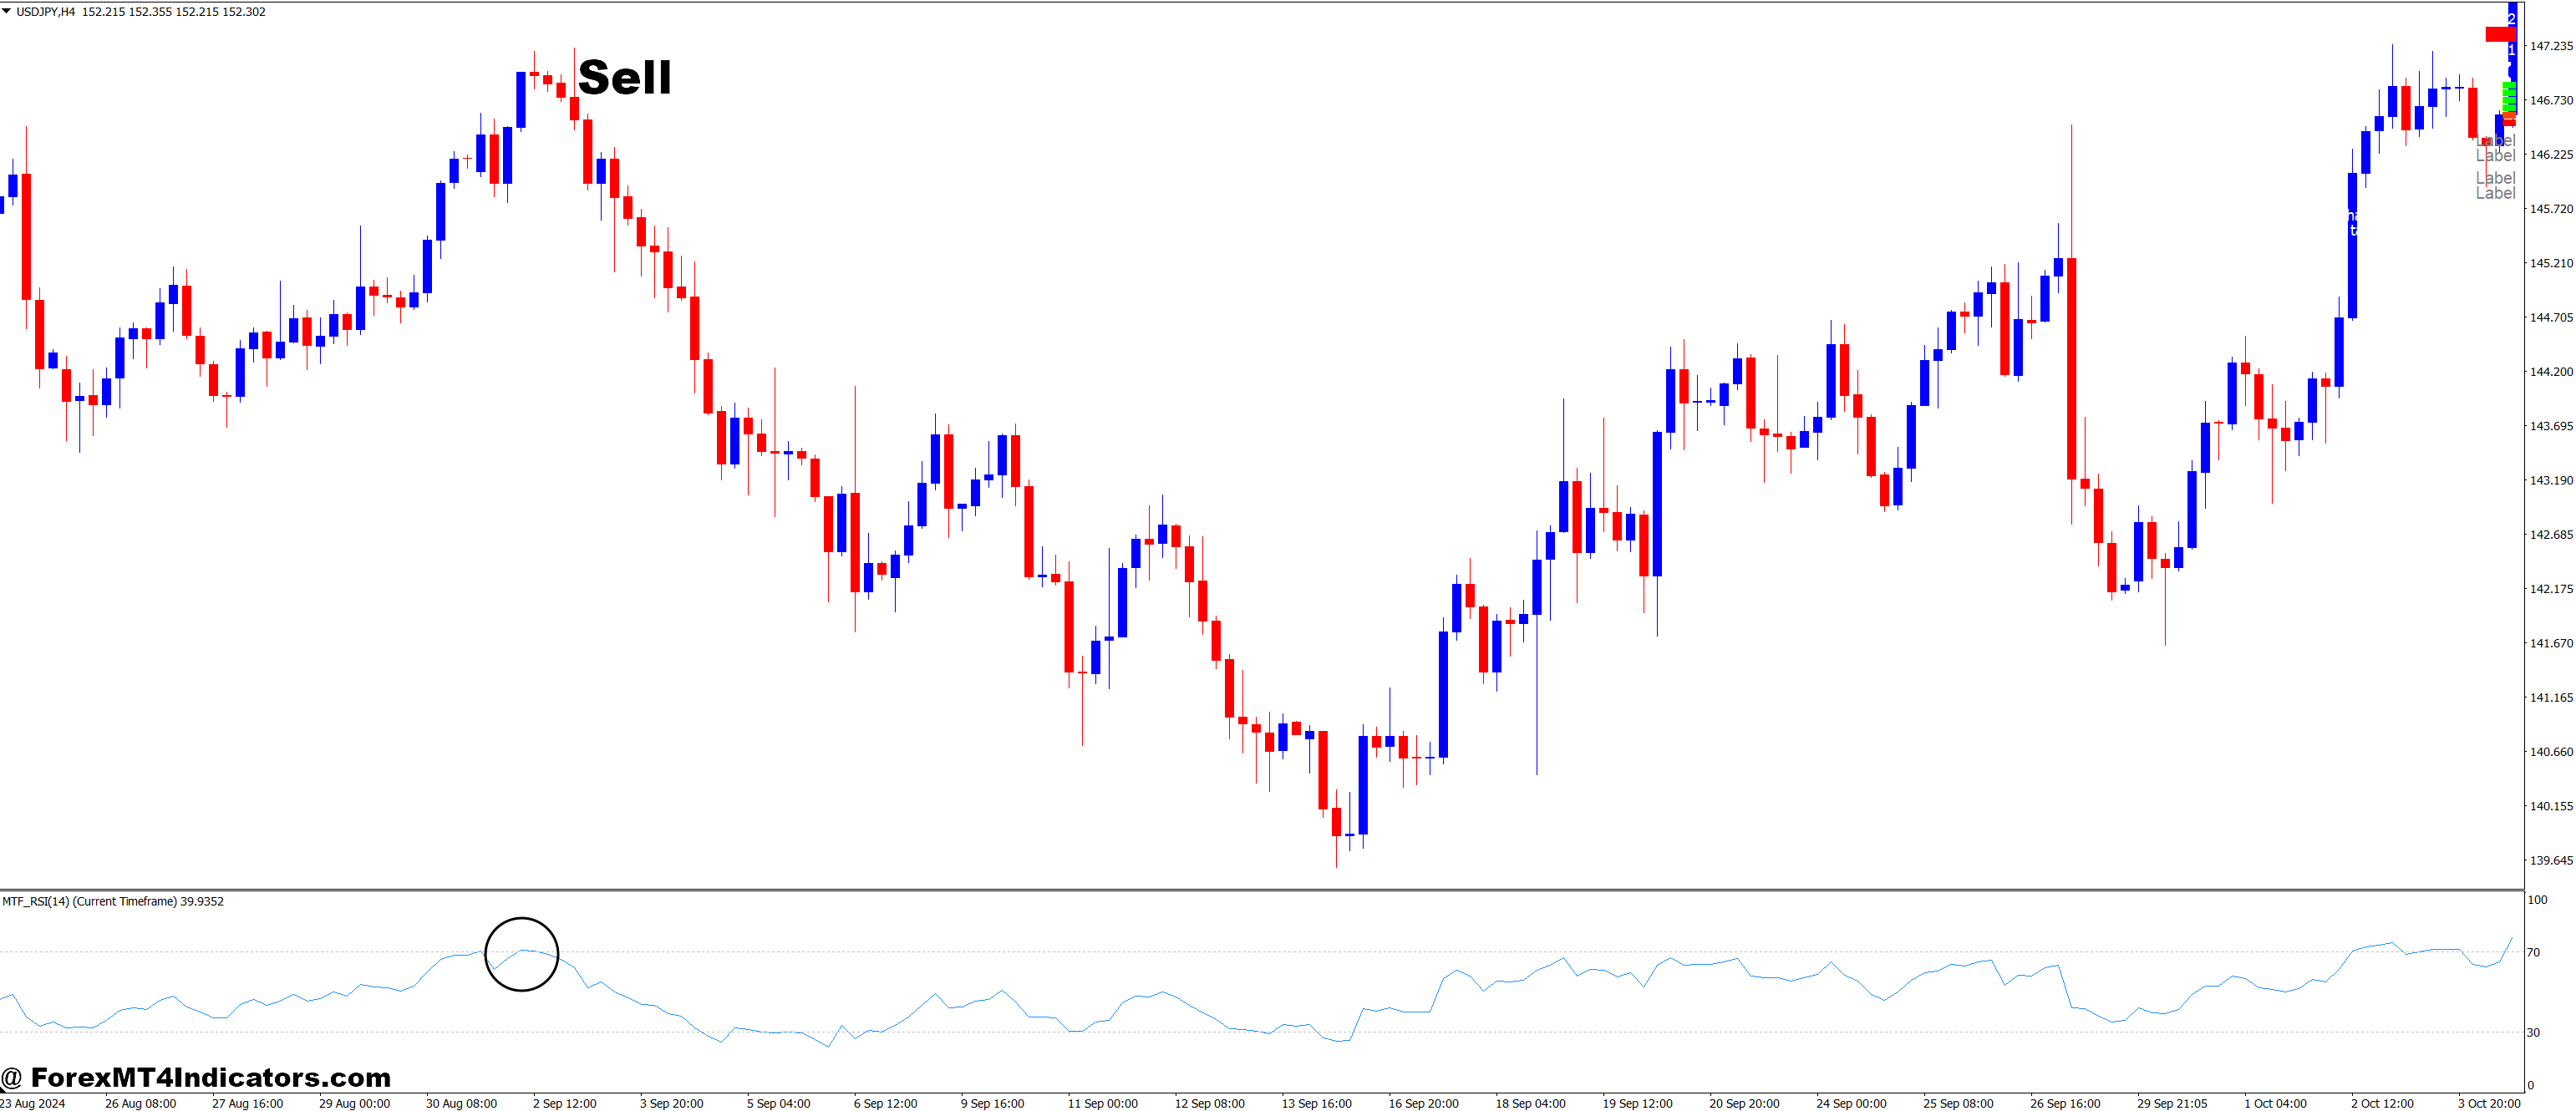Click the 143.190 price axis label
Screen dimensions: 2576x1111
2551,480
